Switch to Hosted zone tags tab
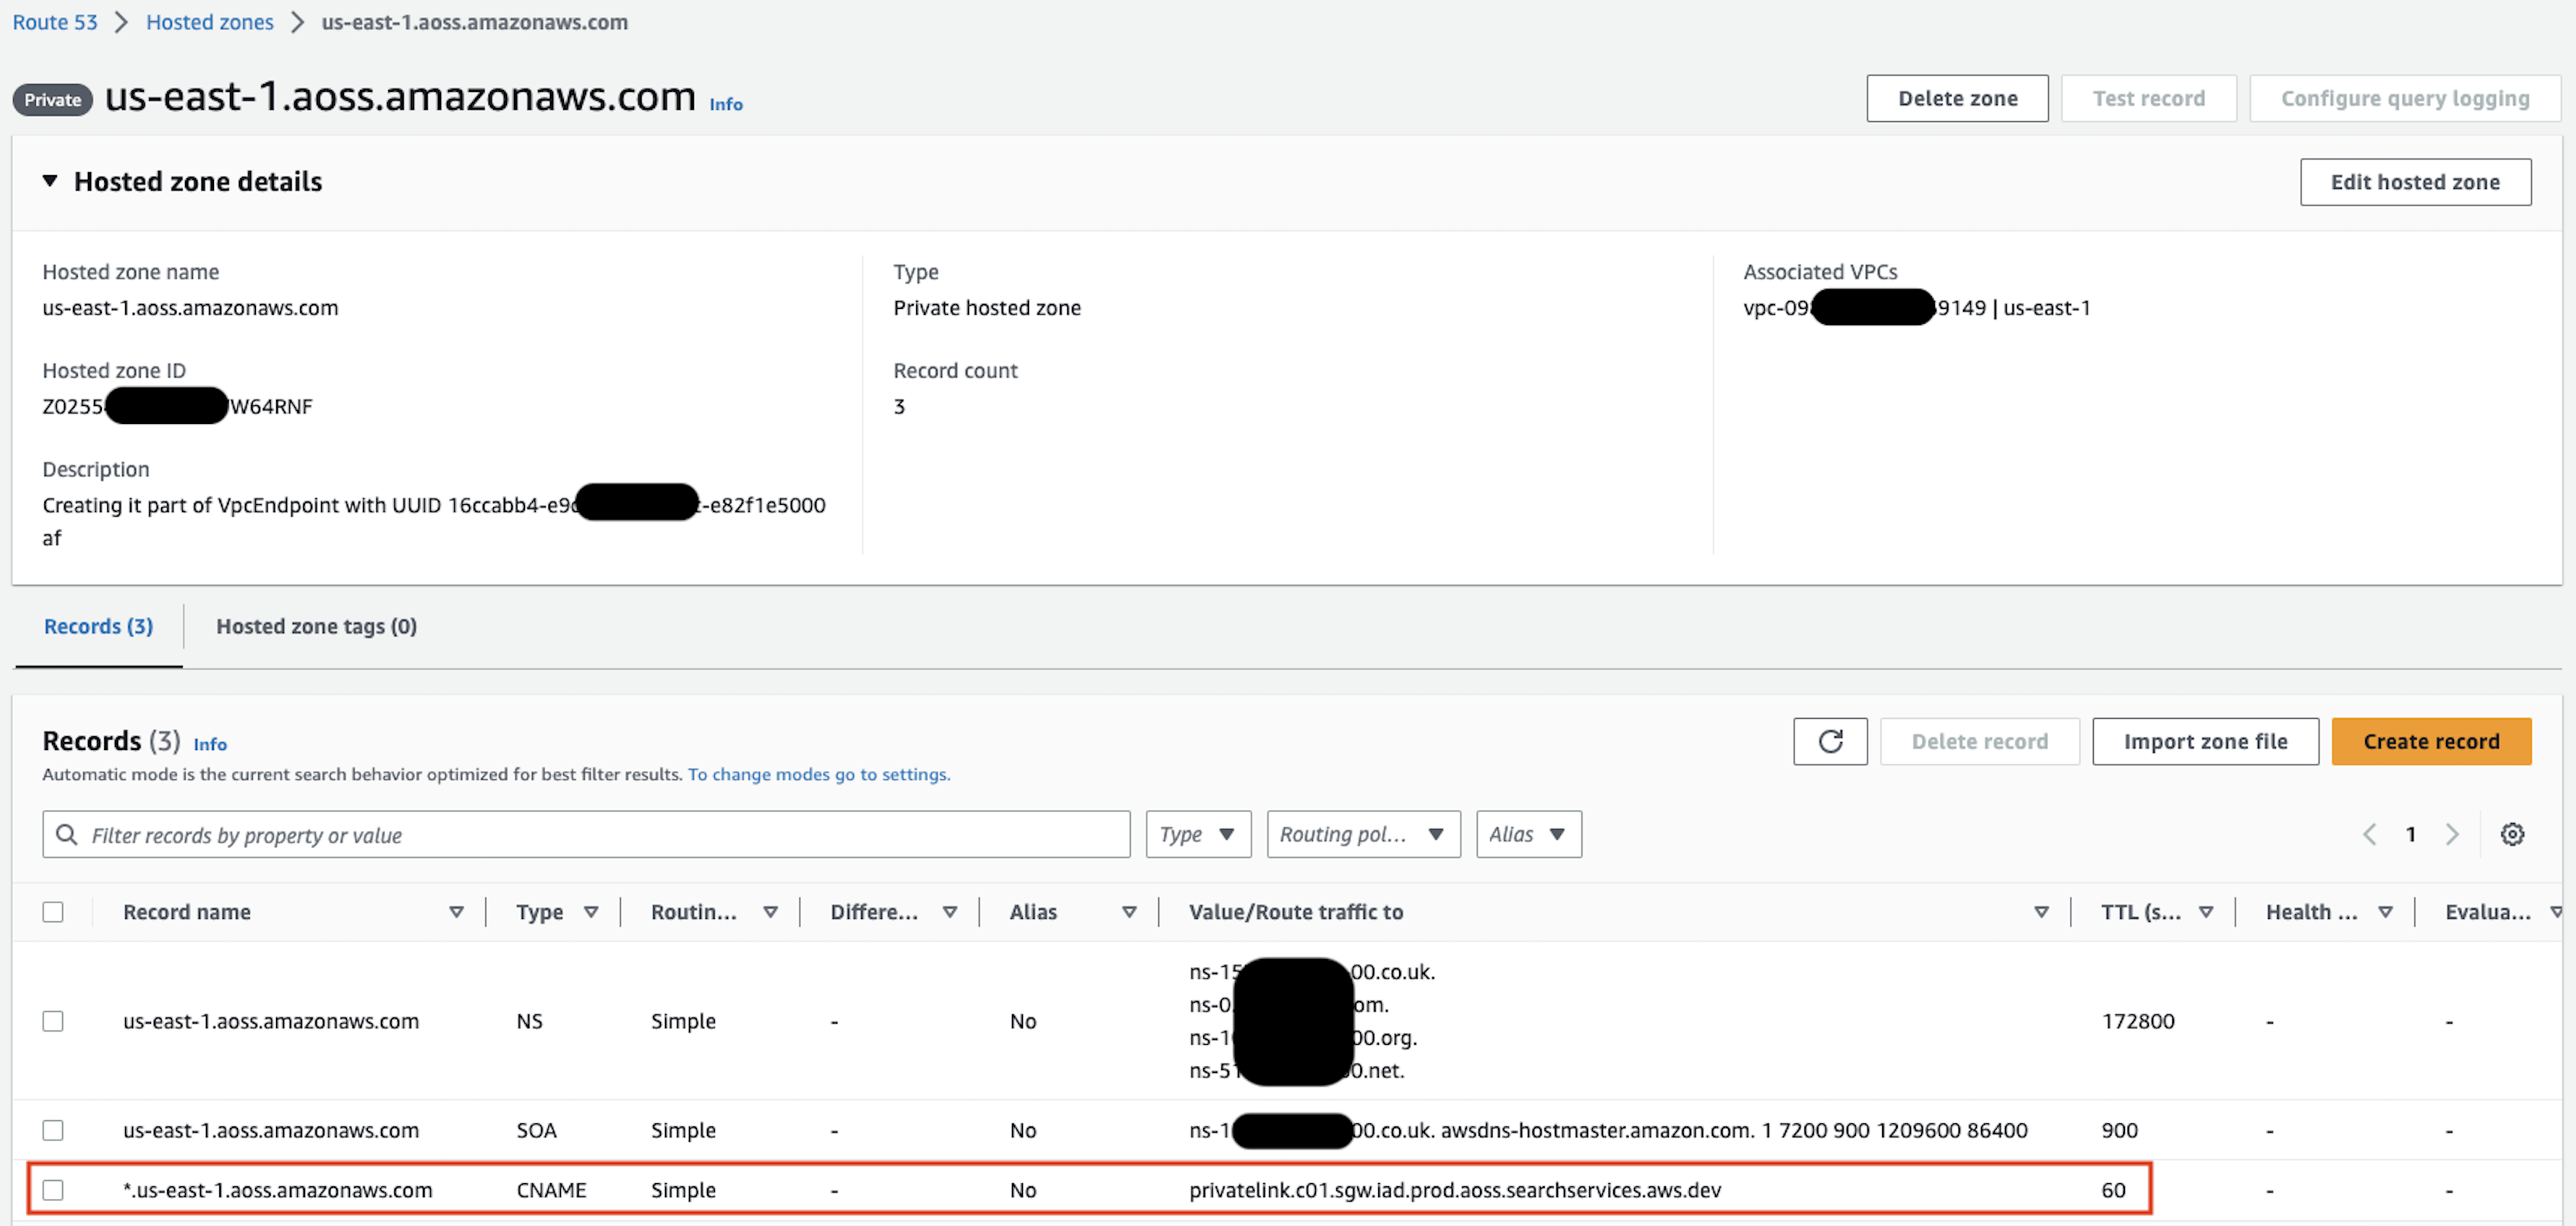This screenshot has width=2576, height=1226. [x=316, y=626]
